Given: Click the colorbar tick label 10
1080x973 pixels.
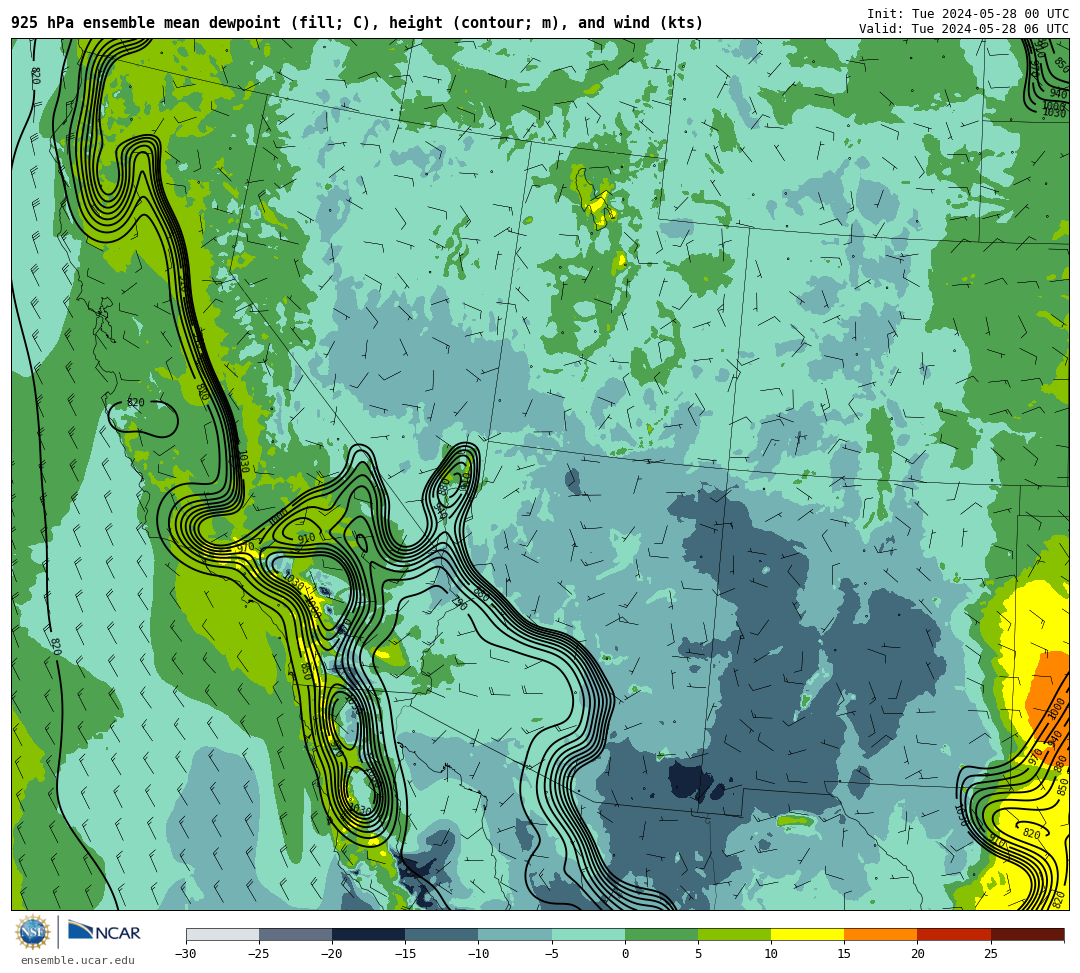Looking at the screenshot, I should [771, 954].
